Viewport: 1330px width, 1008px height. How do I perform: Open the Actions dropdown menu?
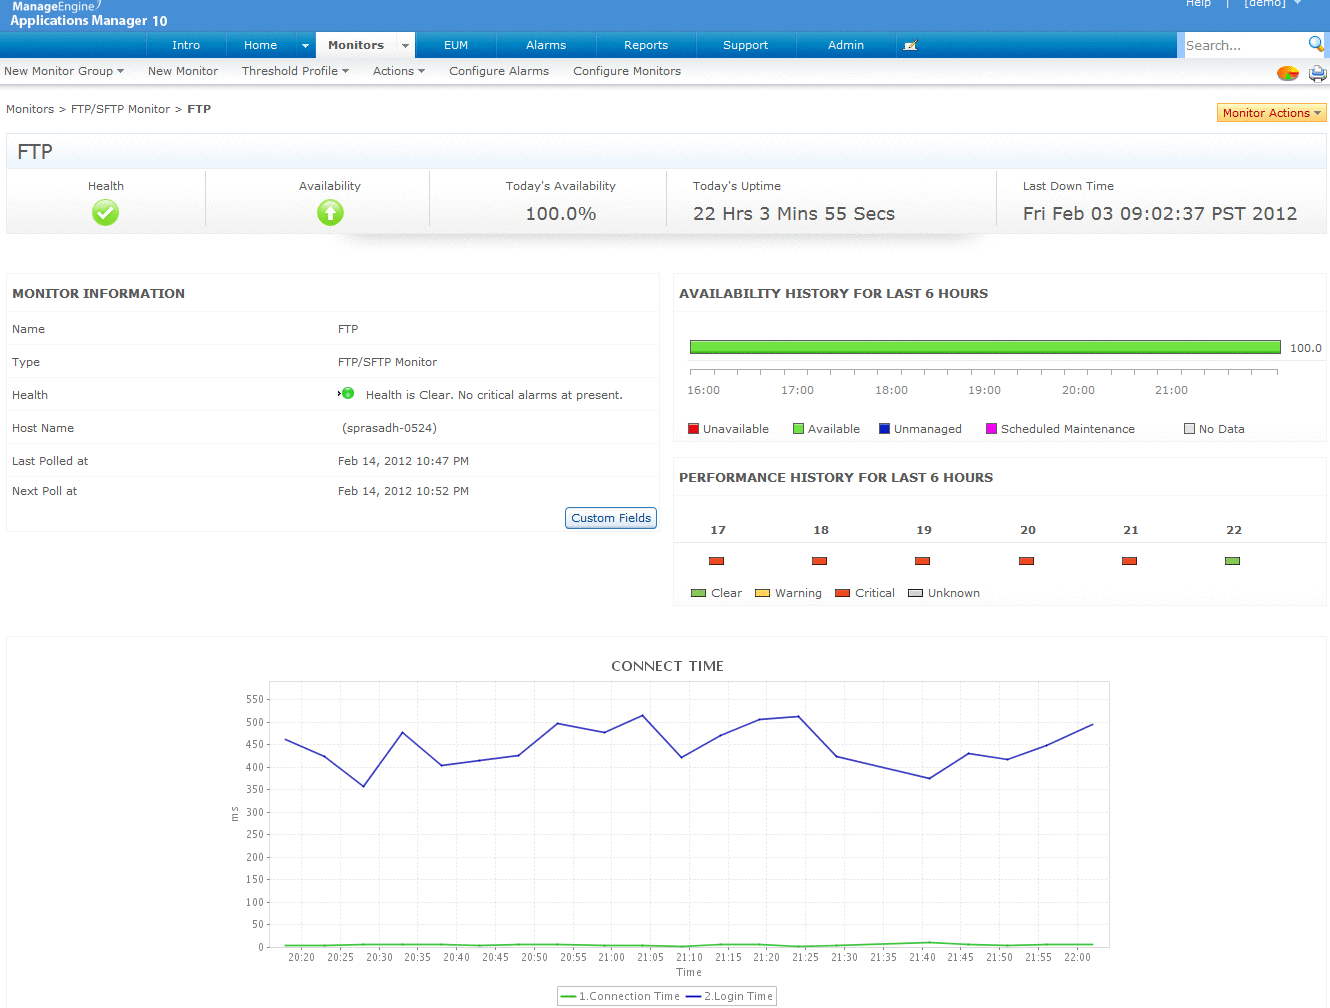click(x=398, y=71)
